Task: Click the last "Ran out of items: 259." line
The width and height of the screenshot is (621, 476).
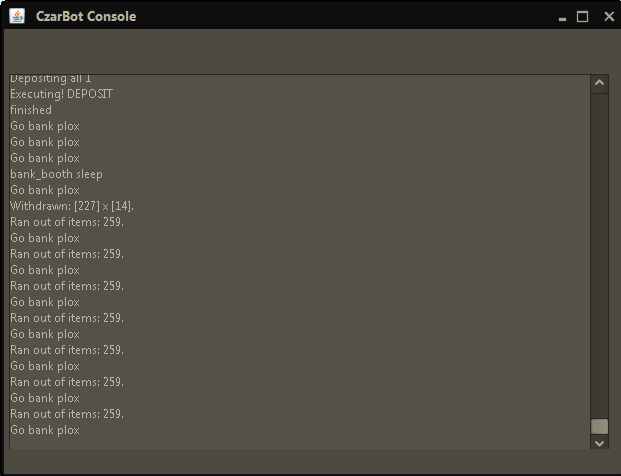Action: [66, 414]
